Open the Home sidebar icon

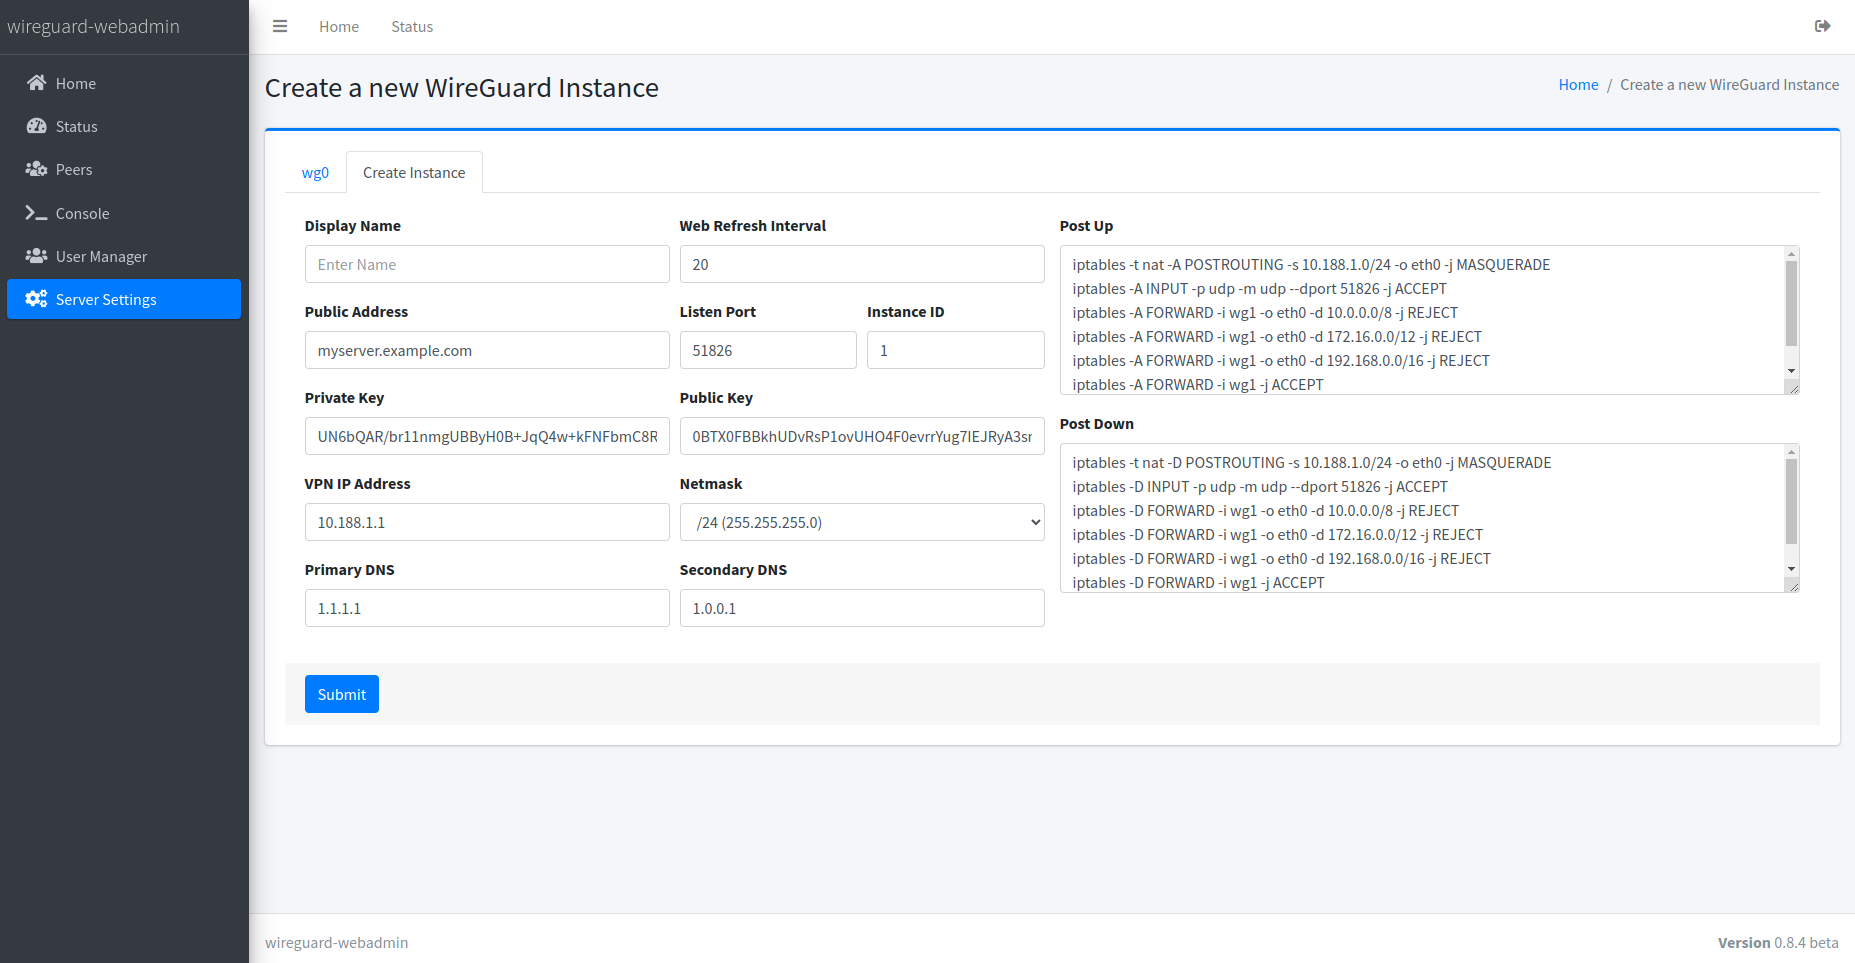click(x=37, y=83)
